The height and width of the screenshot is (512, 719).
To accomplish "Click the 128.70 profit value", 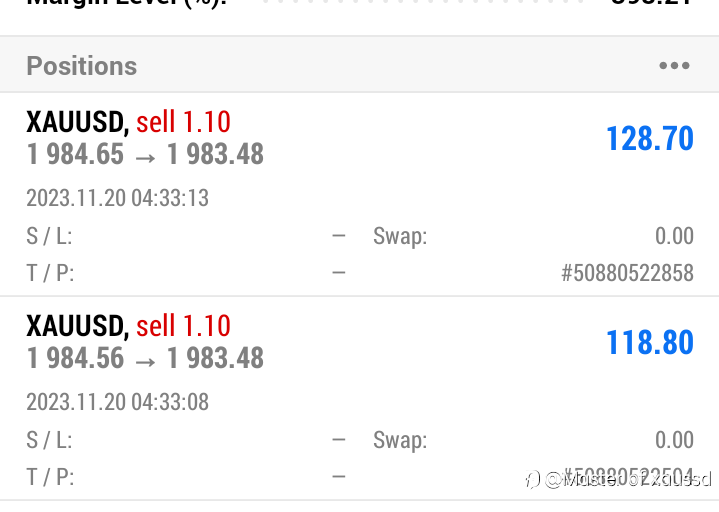I will (x=650, y=138).
